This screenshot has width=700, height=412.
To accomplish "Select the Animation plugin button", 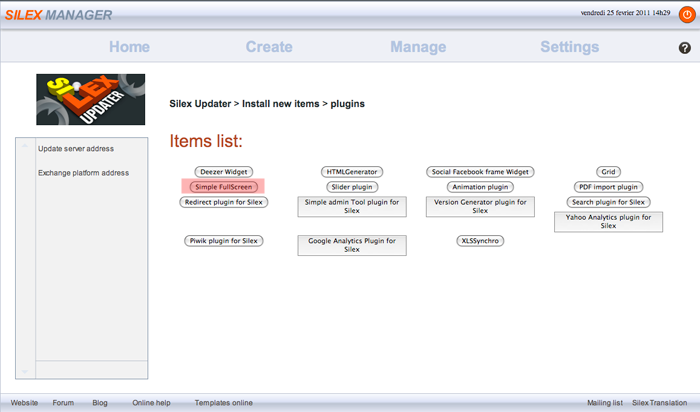I will pyautogui.click(x=480, y=187).
